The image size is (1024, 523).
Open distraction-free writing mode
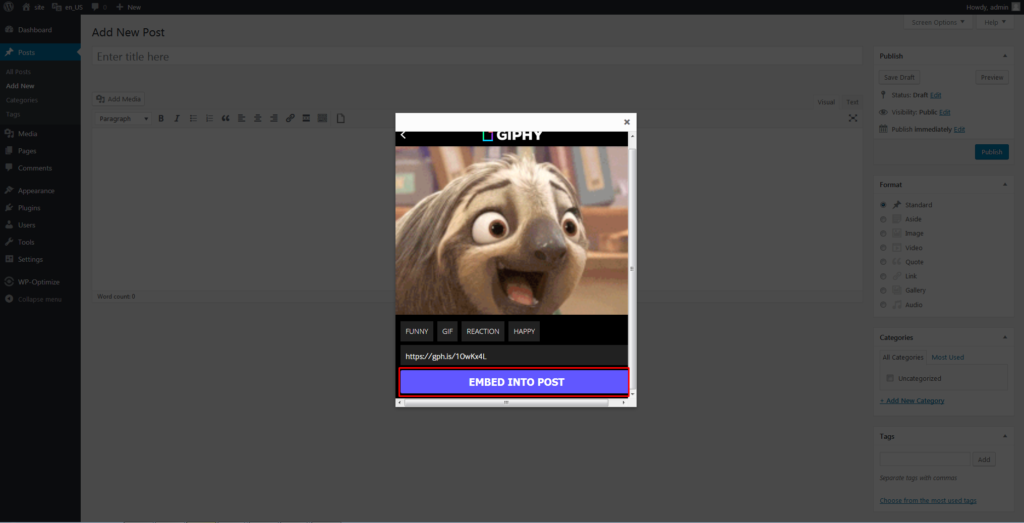coord(852,118)
